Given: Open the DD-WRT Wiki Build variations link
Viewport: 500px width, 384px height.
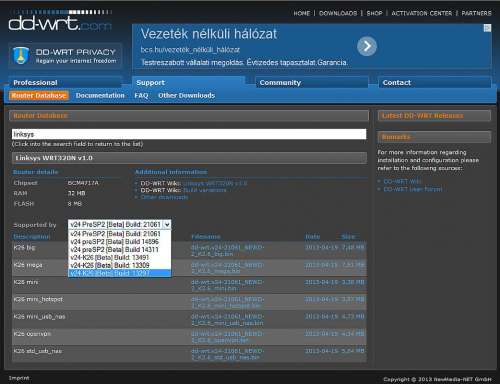Looking at the screenshot, I should pos(205,190).
